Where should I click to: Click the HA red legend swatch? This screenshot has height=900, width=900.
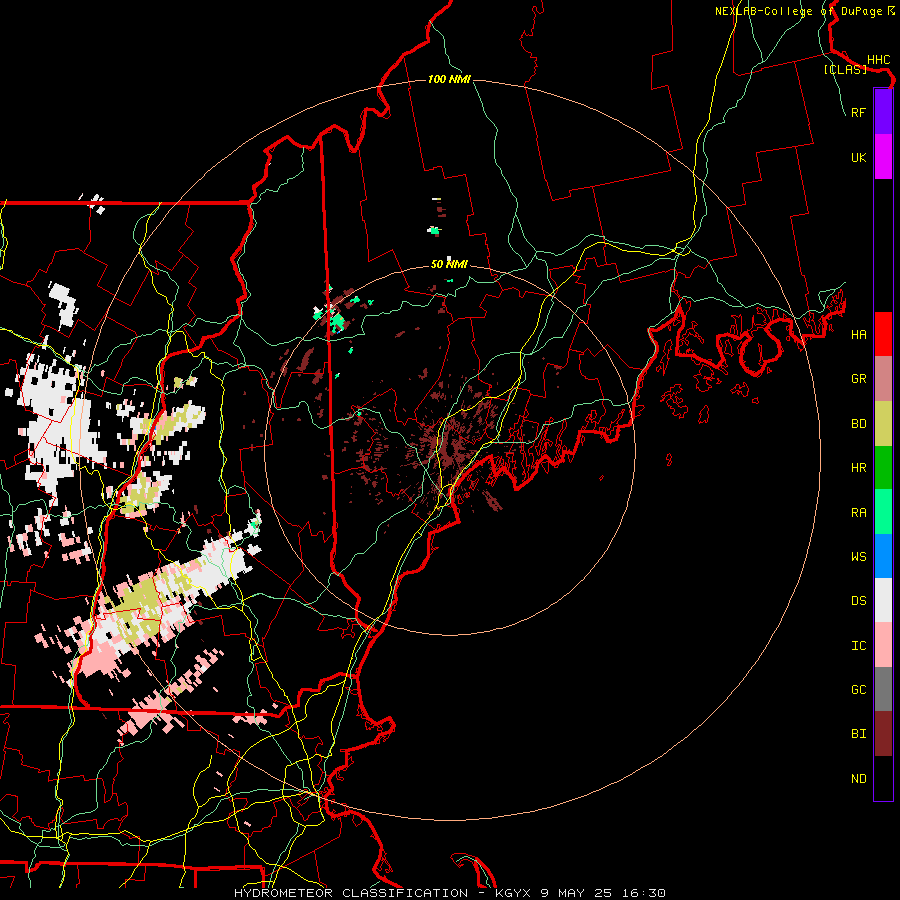click(883, 334)
